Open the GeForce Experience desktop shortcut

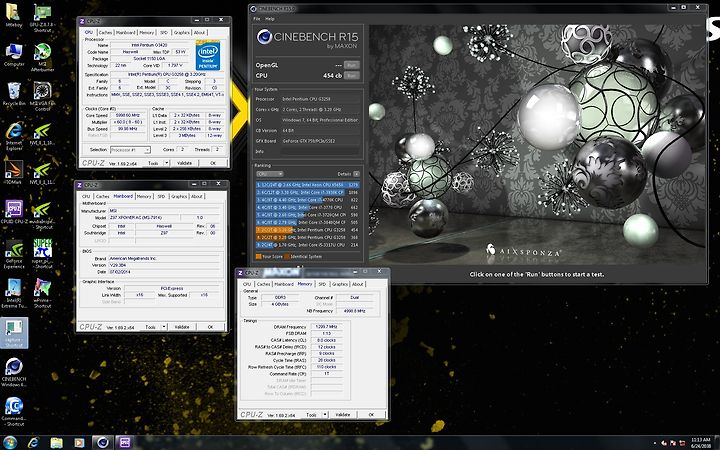coord(14,253)
